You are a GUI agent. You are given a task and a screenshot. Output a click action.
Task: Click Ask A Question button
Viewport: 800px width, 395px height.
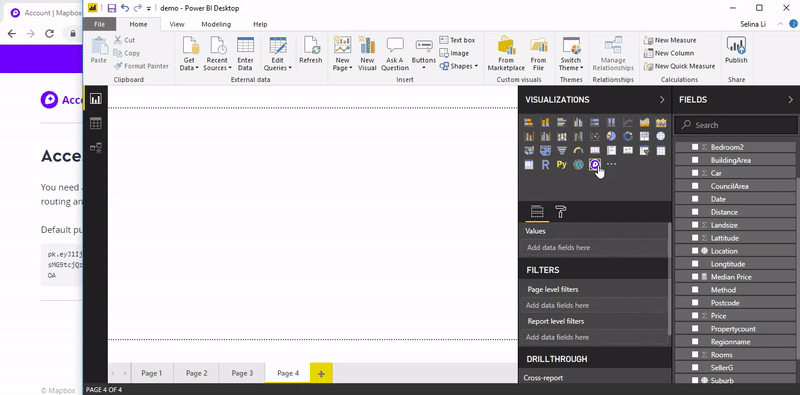[x=395, y=54]
